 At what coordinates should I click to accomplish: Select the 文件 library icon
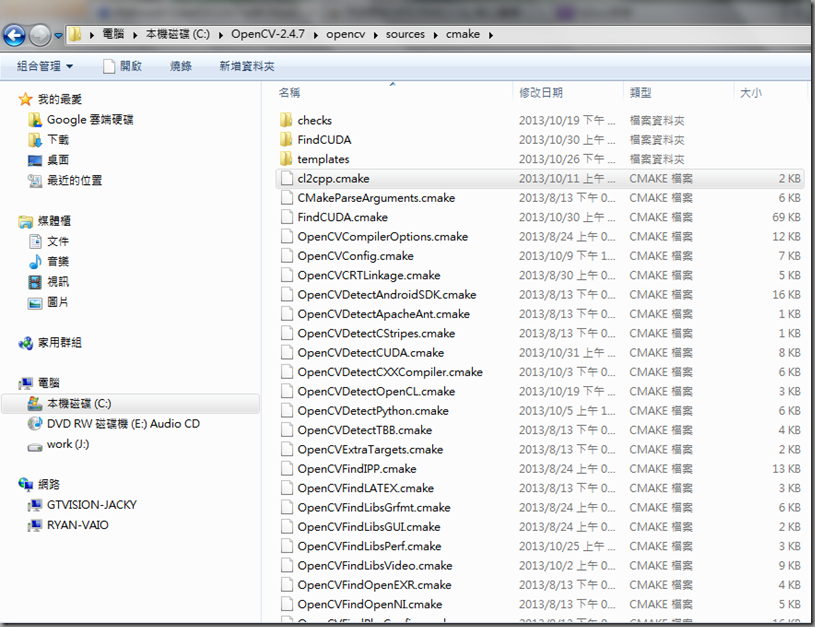[35, 241]
